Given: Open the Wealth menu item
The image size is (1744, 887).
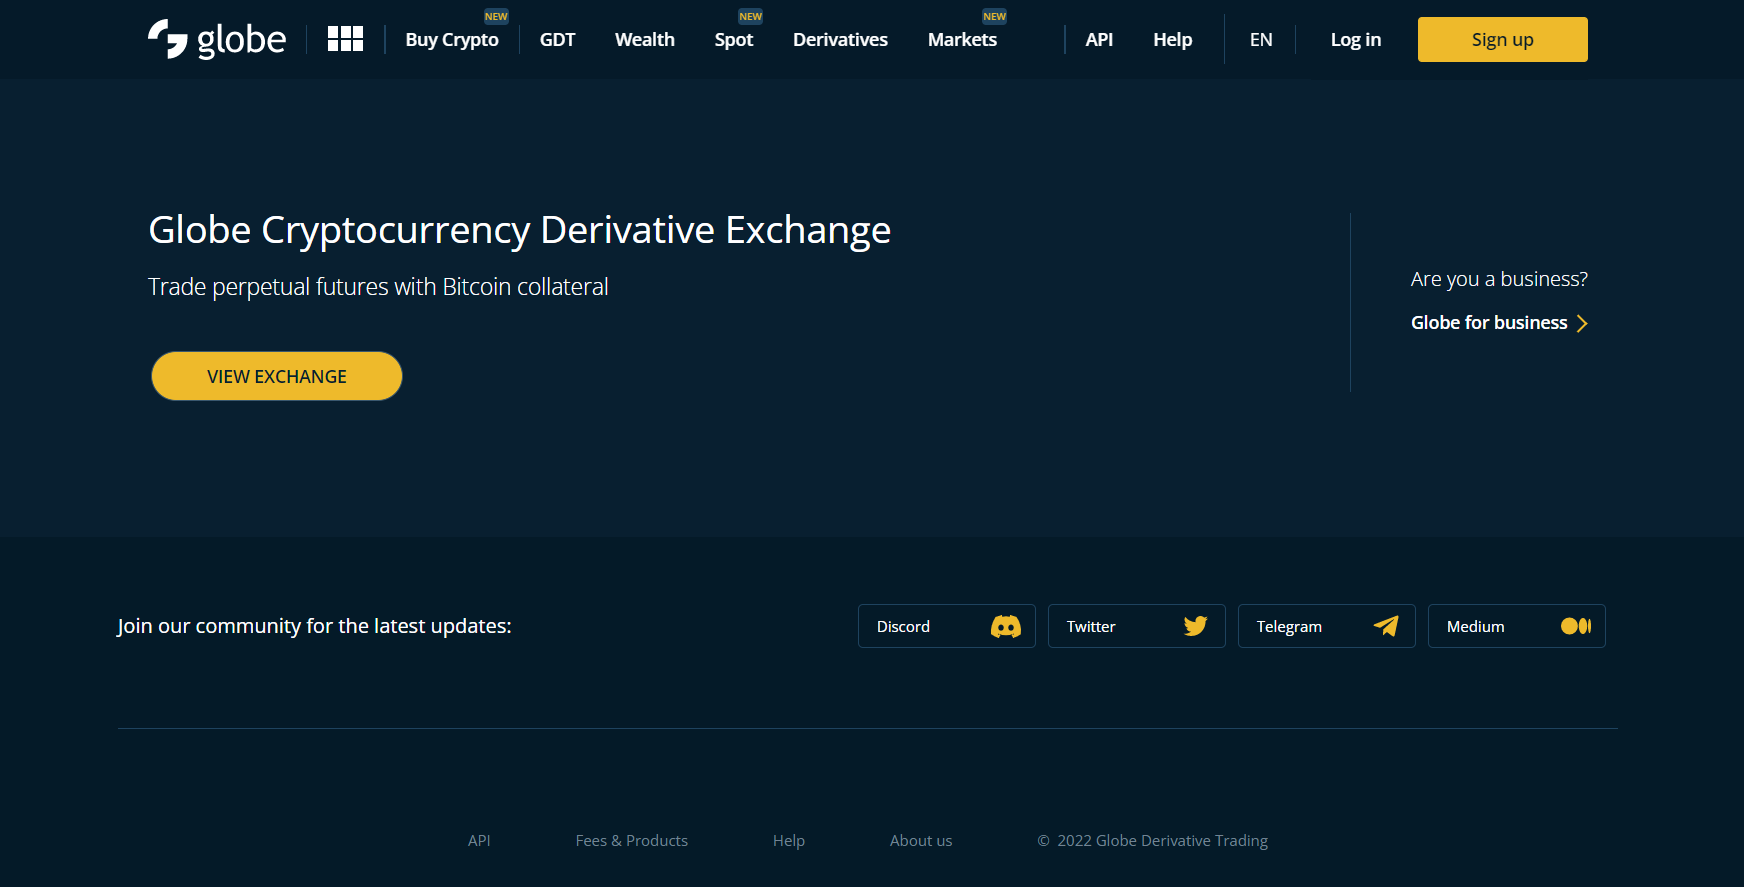Looking at the screenshot, I should pyautogui.click(x=645, y=40).
